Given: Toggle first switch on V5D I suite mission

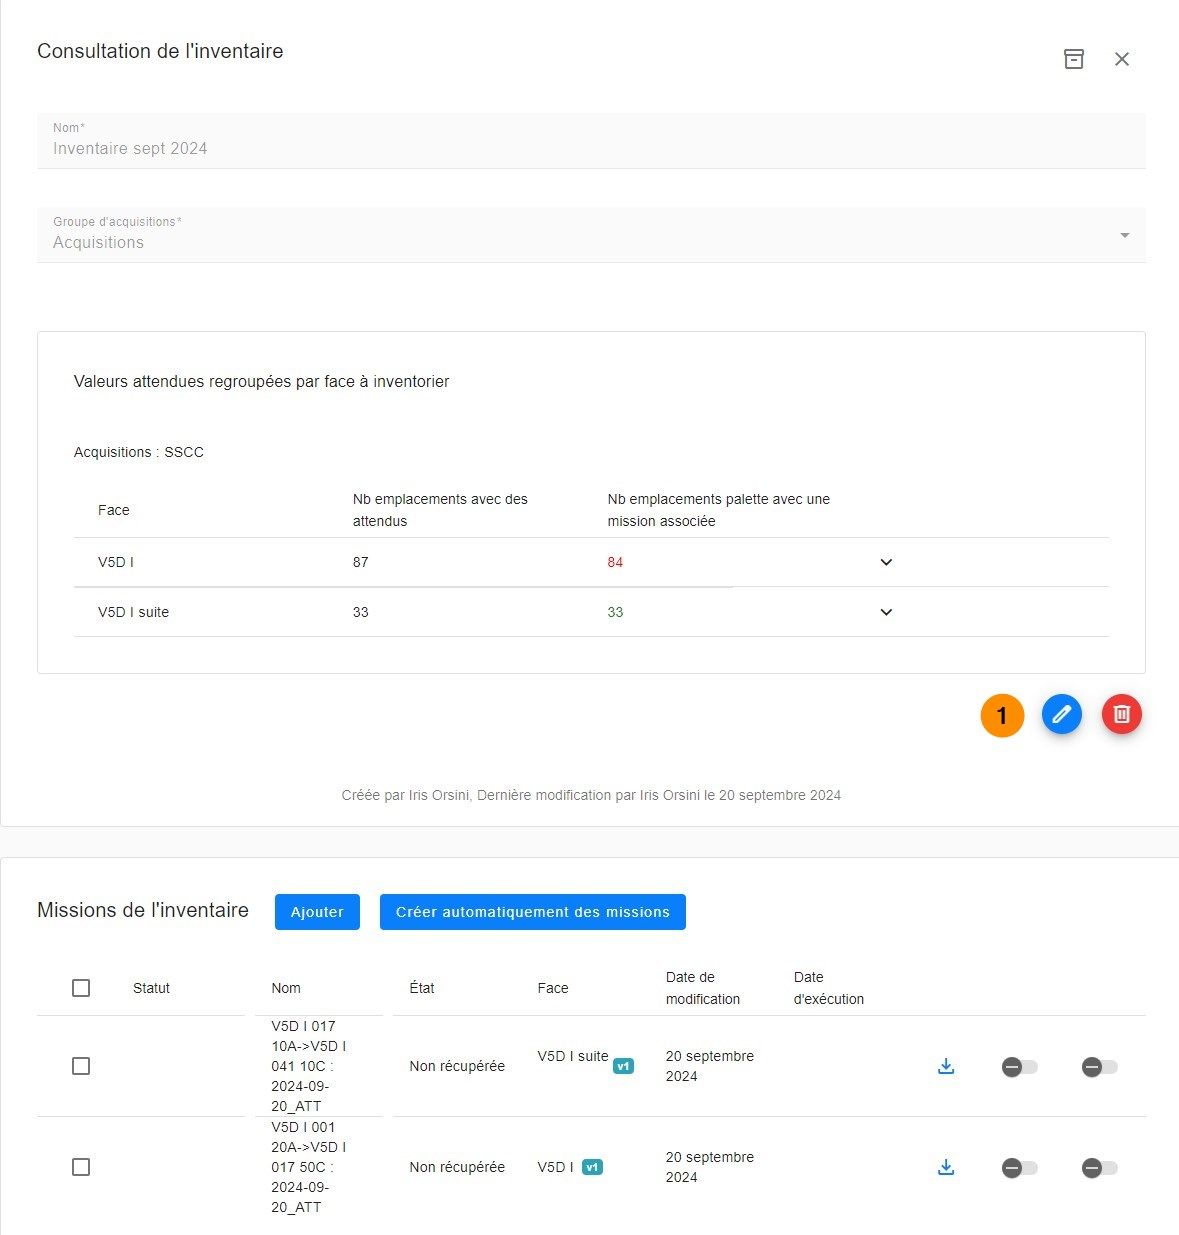Looking at the screenshot, I should click(1019, 1067).
